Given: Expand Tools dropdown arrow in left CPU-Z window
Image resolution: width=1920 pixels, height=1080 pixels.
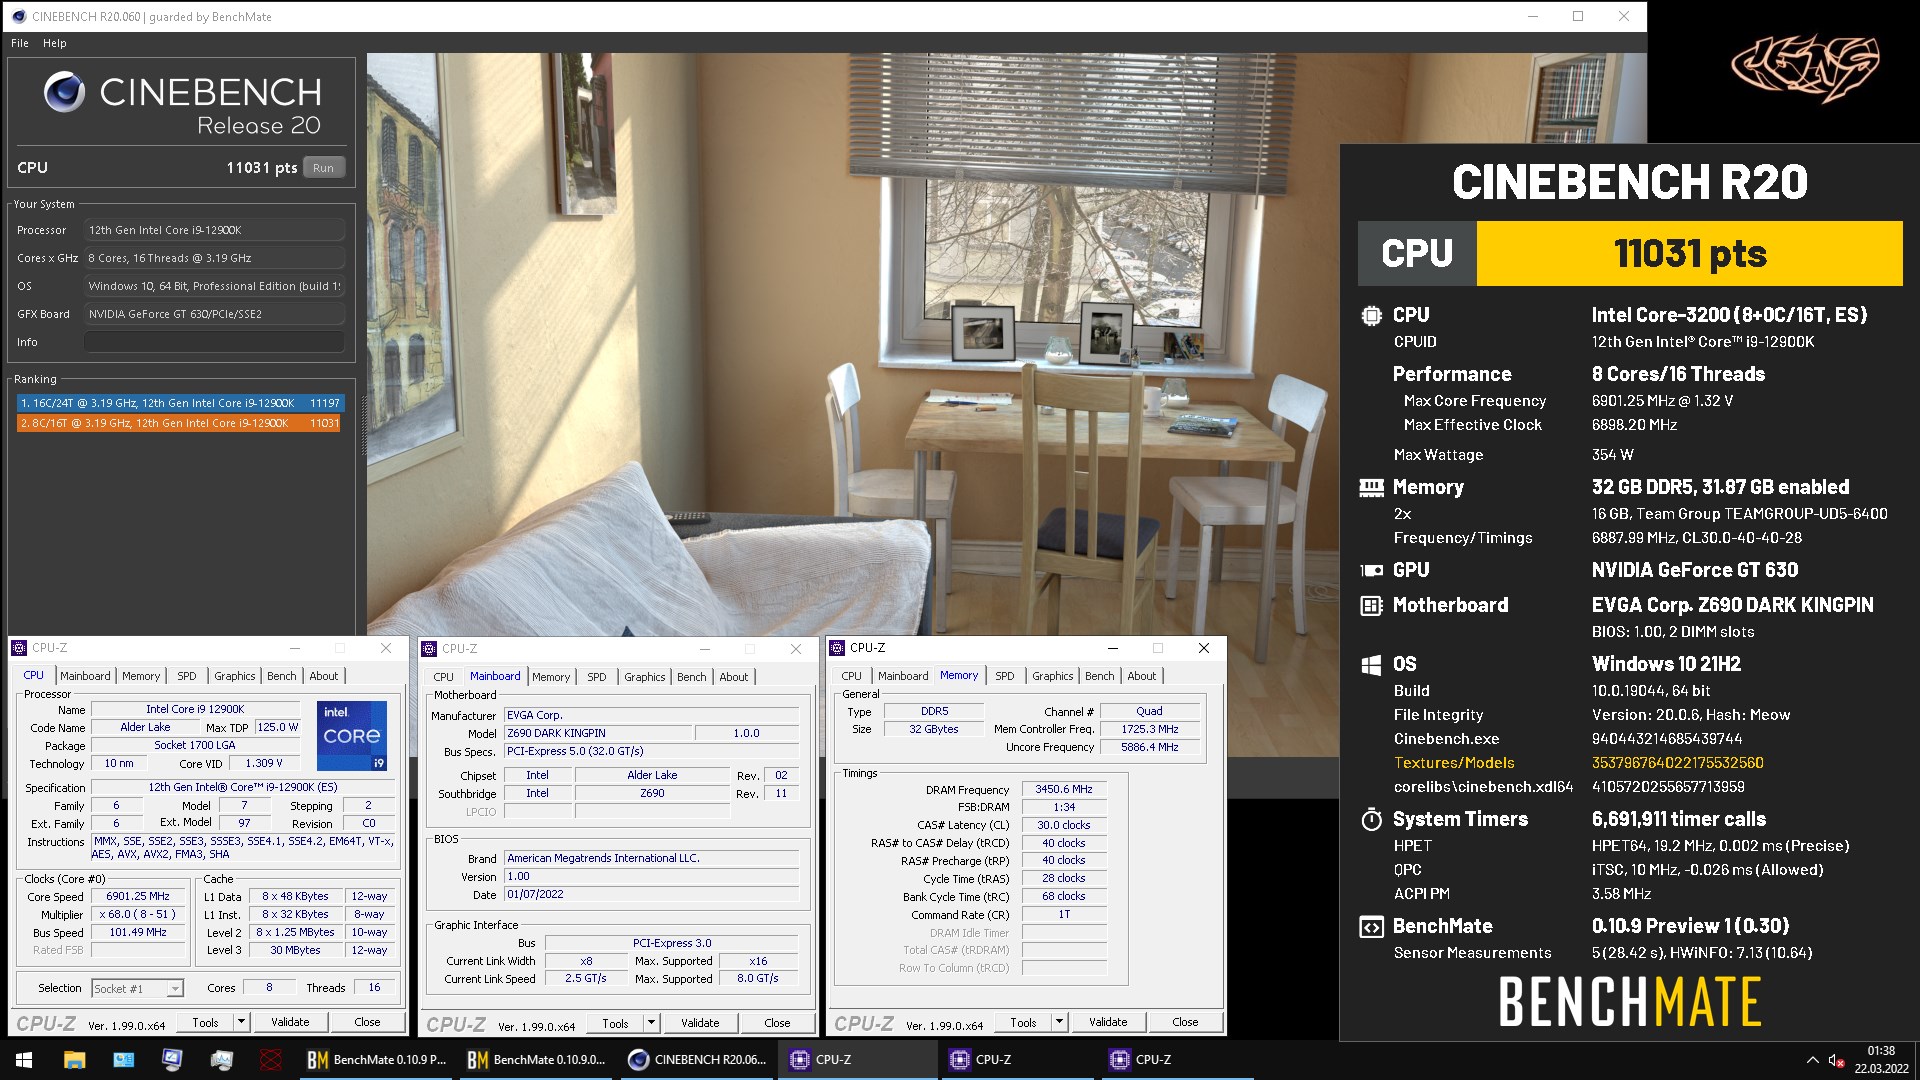Looking at the screenshot, I should (x=241, y=1022).
